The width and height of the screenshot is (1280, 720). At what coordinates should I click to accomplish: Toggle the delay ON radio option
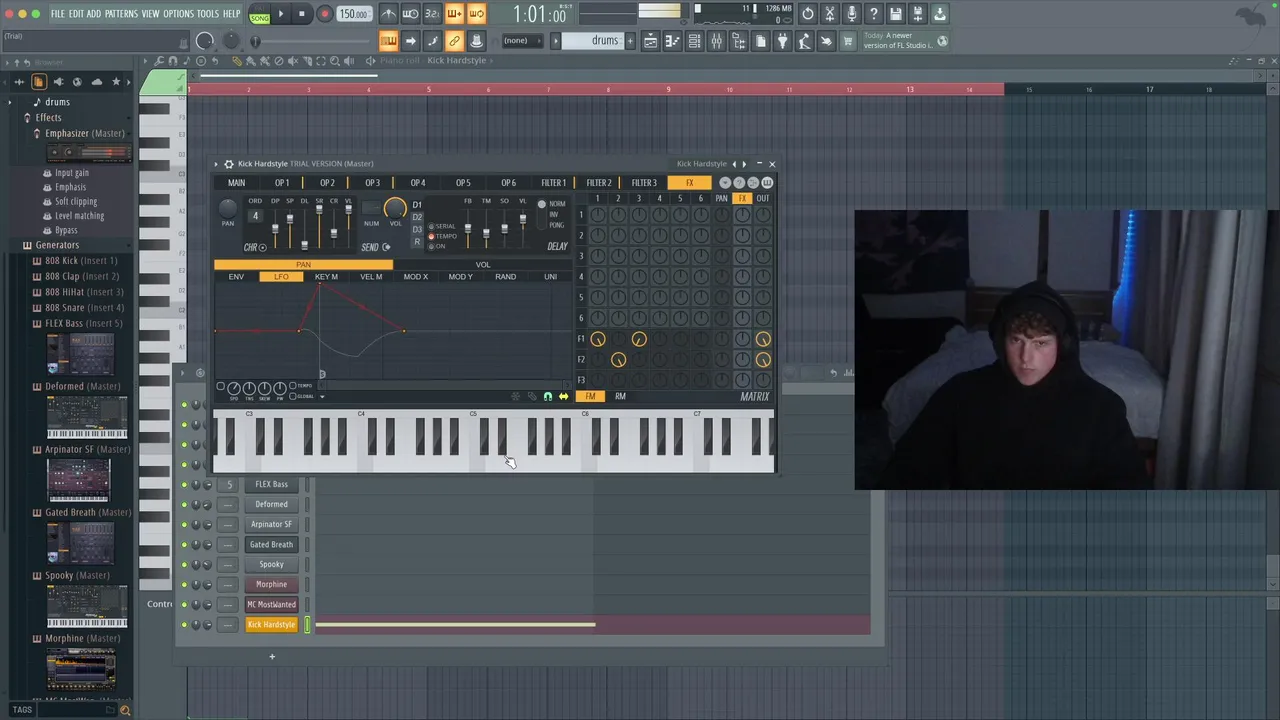pyautogui.click(x=431, y=246)
